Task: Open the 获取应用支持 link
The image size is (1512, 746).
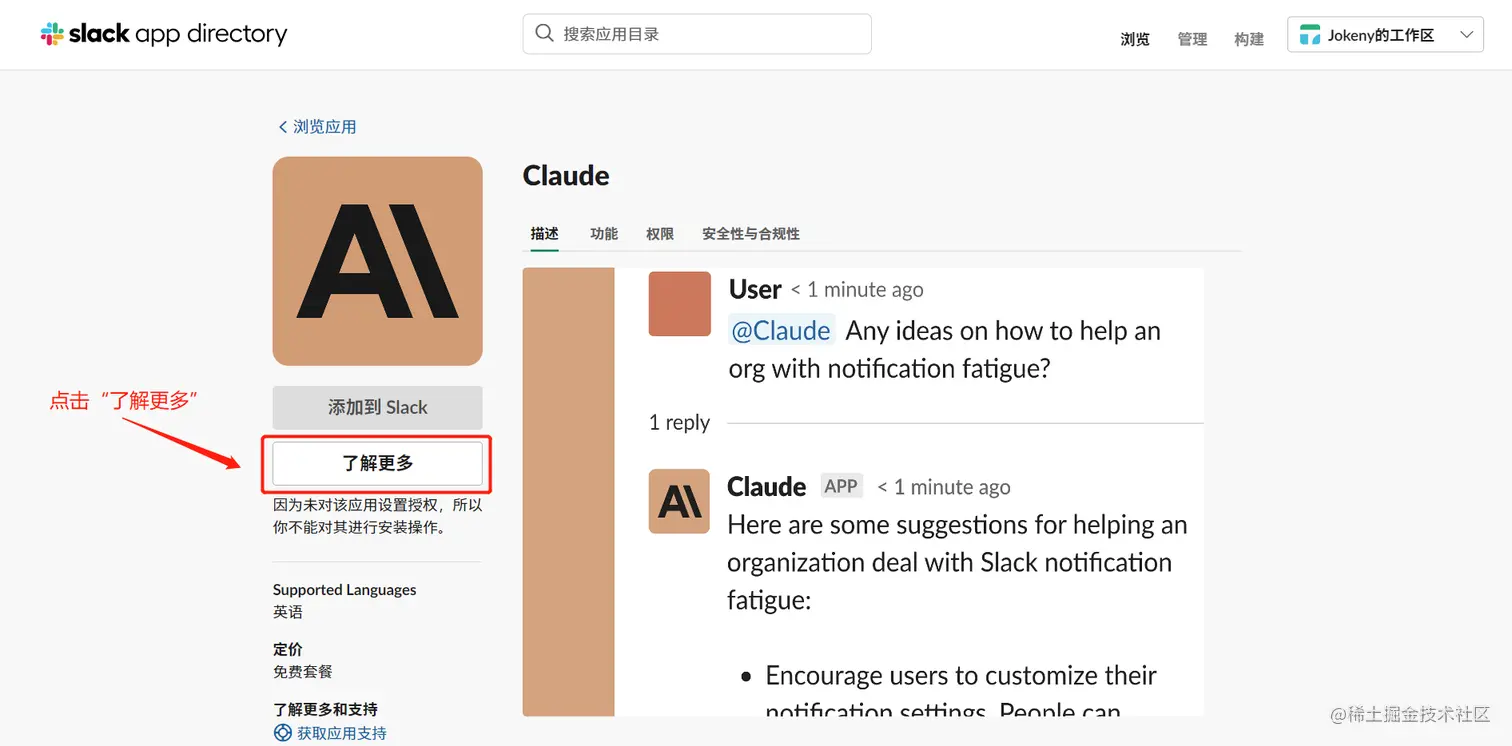Action: pyautogui.click(x=342, y=733)
